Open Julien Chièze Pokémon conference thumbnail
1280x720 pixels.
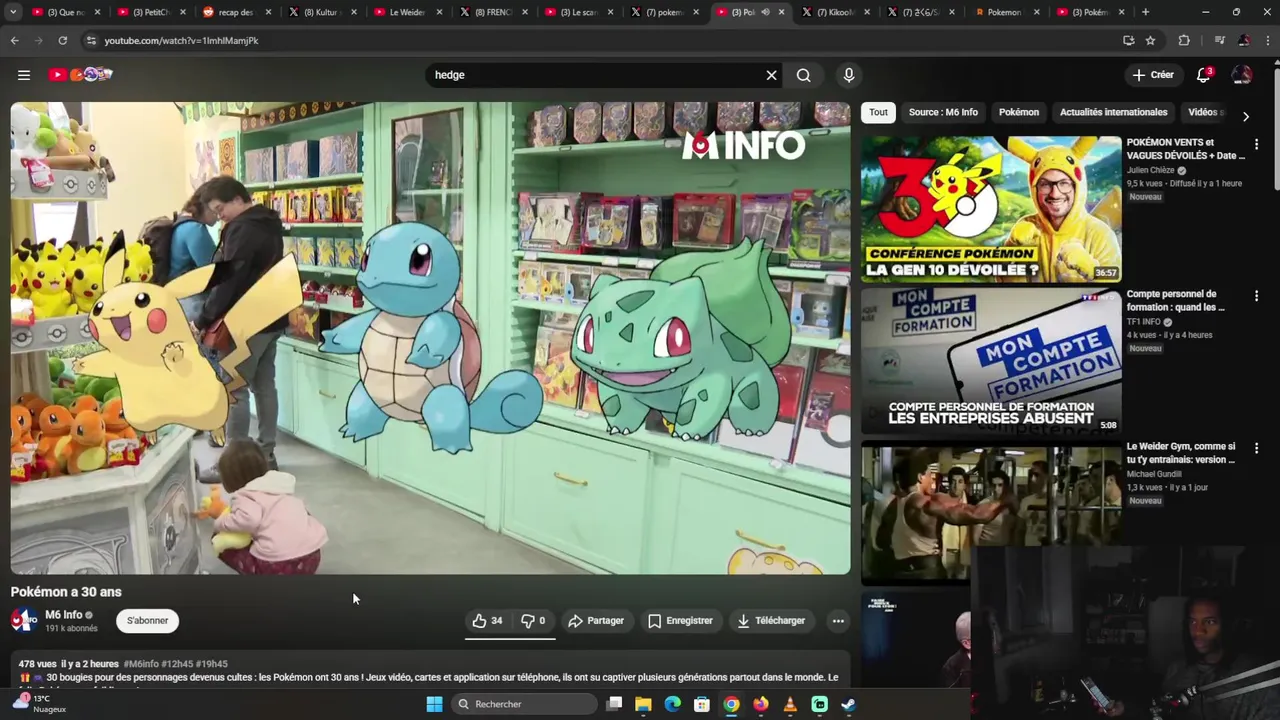pos(991,209)
